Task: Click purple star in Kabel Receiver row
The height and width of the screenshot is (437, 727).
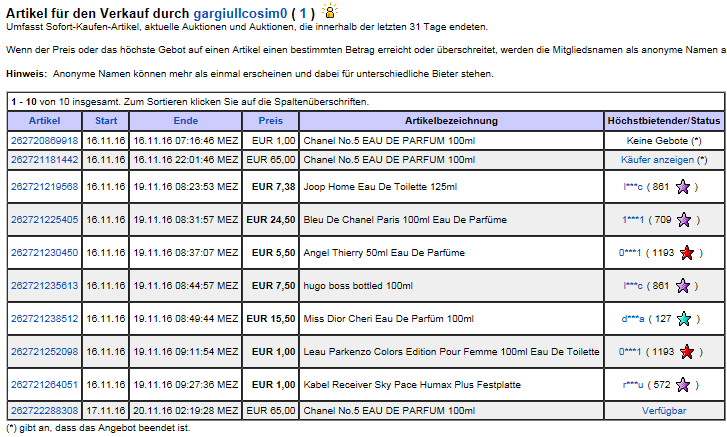Action: (x=683, y=385)
